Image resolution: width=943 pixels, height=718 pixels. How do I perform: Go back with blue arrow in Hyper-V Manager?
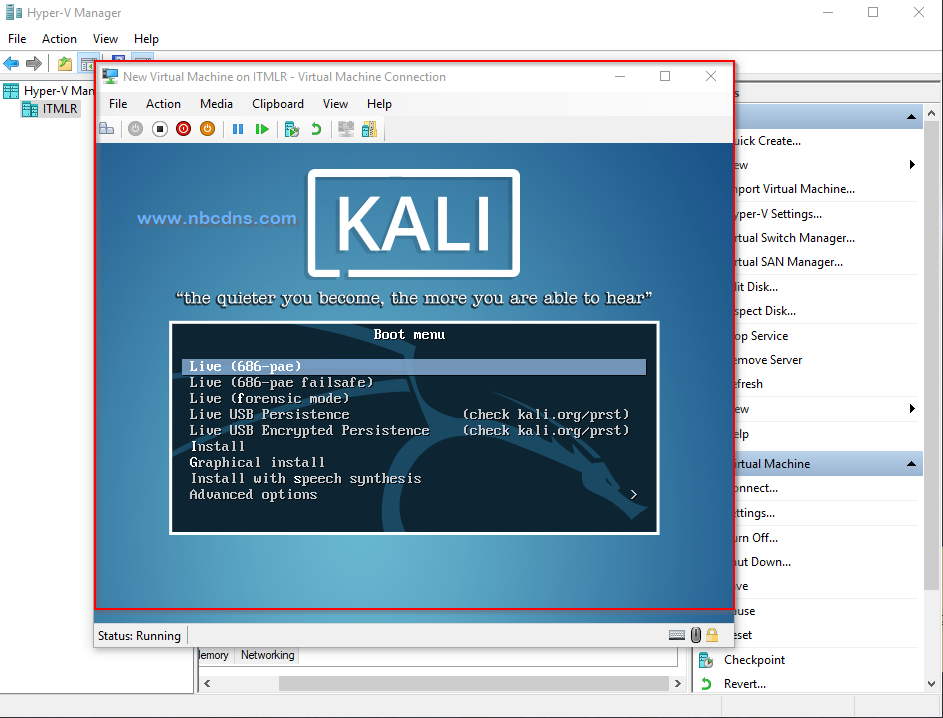[x=11, y=63]
